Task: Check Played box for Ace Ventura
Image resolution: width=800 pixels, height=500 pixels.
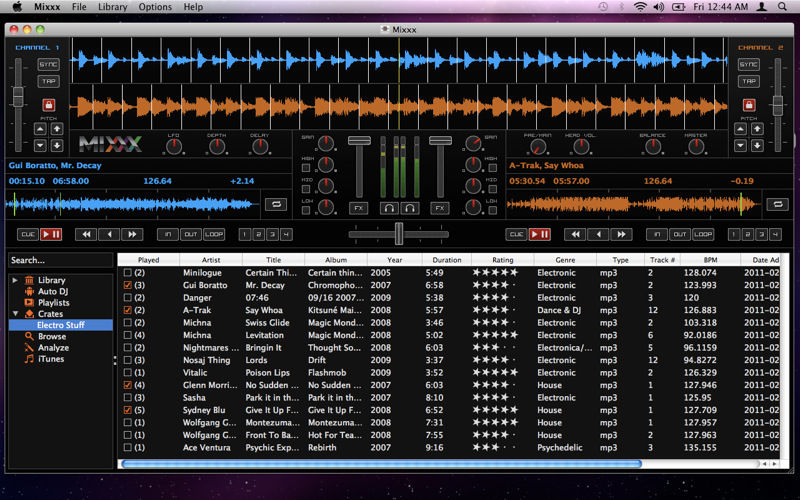Action: click(128, 447)
